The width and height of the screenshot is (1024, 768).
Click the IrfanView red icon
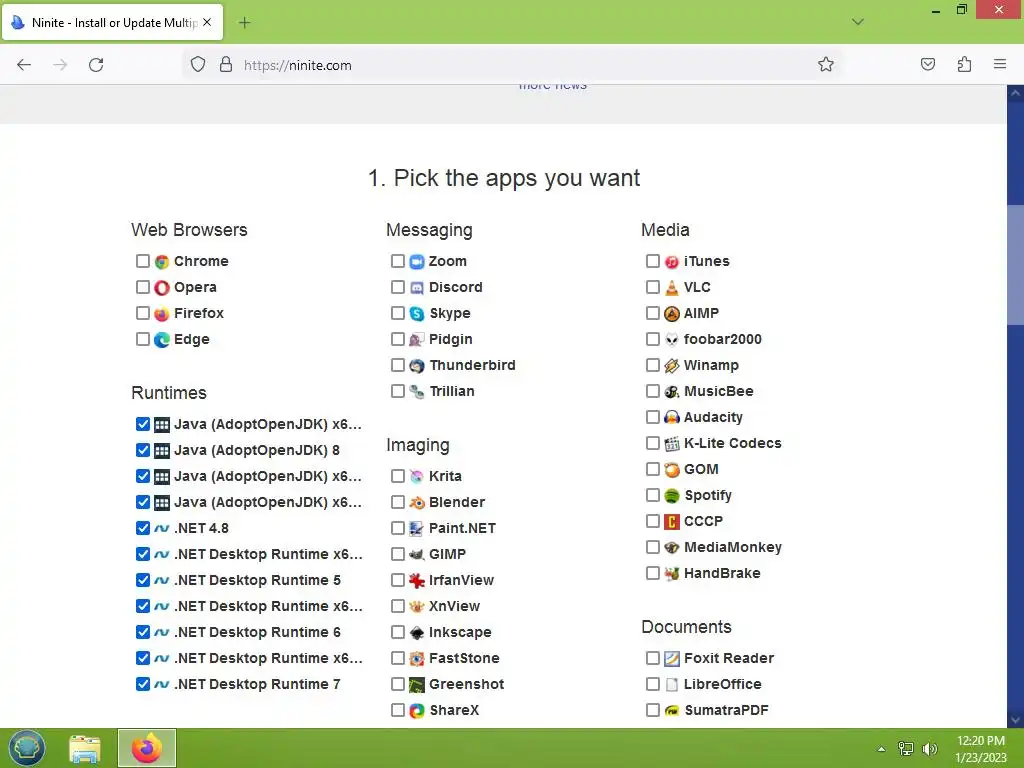tap(417, 581)
